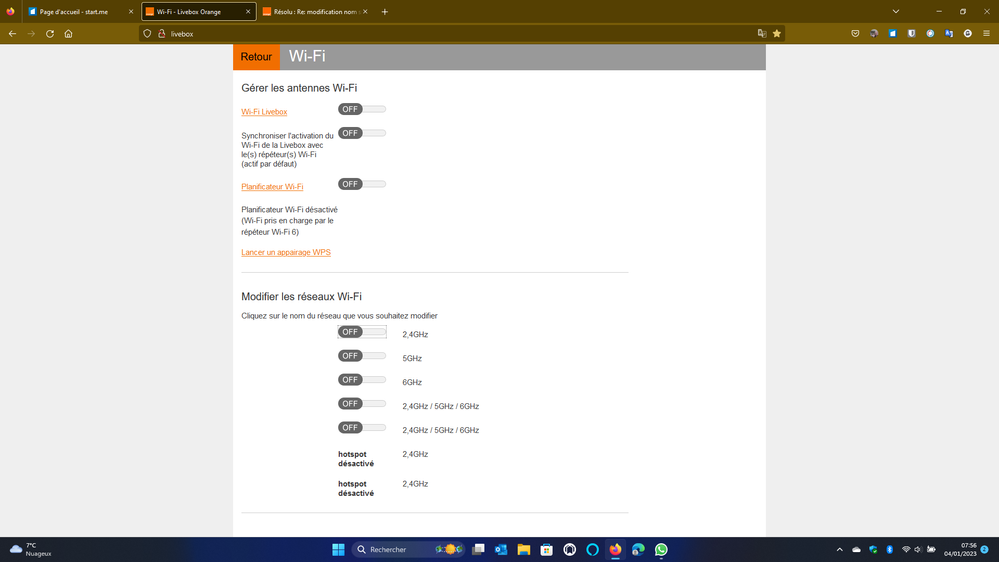Image resolution: width=999 pixels, height=562 pixels.
Task: Open WhatsApp from the taskbar
Action: tap(661, 549)
